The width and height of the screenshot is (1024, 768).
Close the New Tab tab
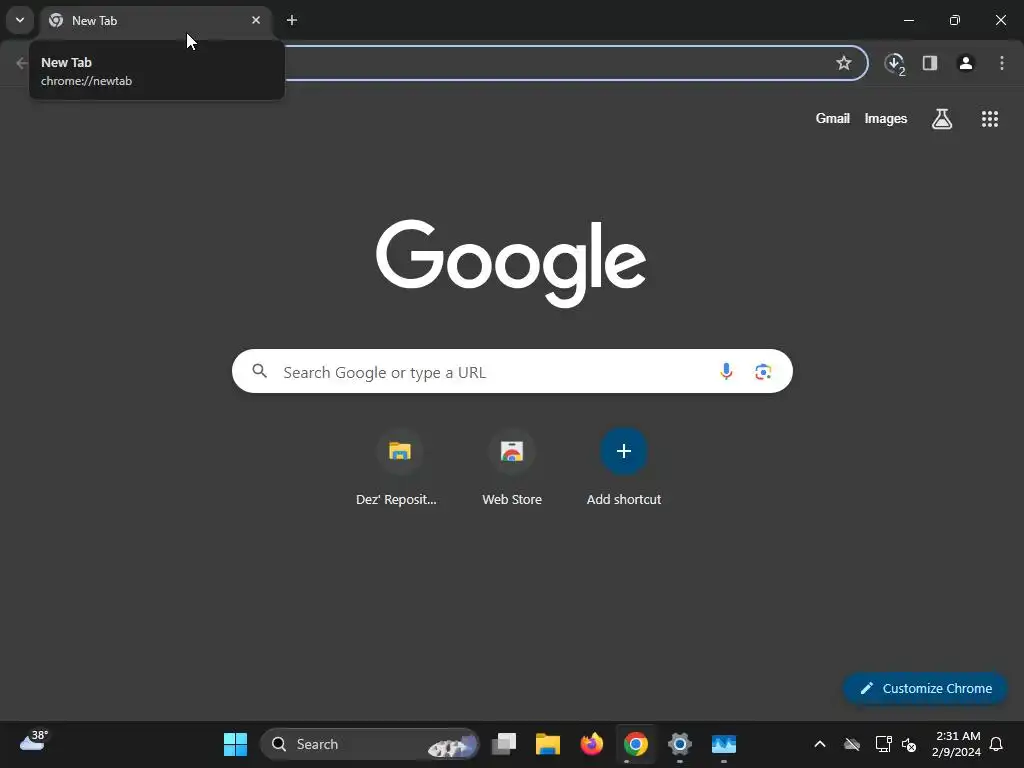pos(256,20)
